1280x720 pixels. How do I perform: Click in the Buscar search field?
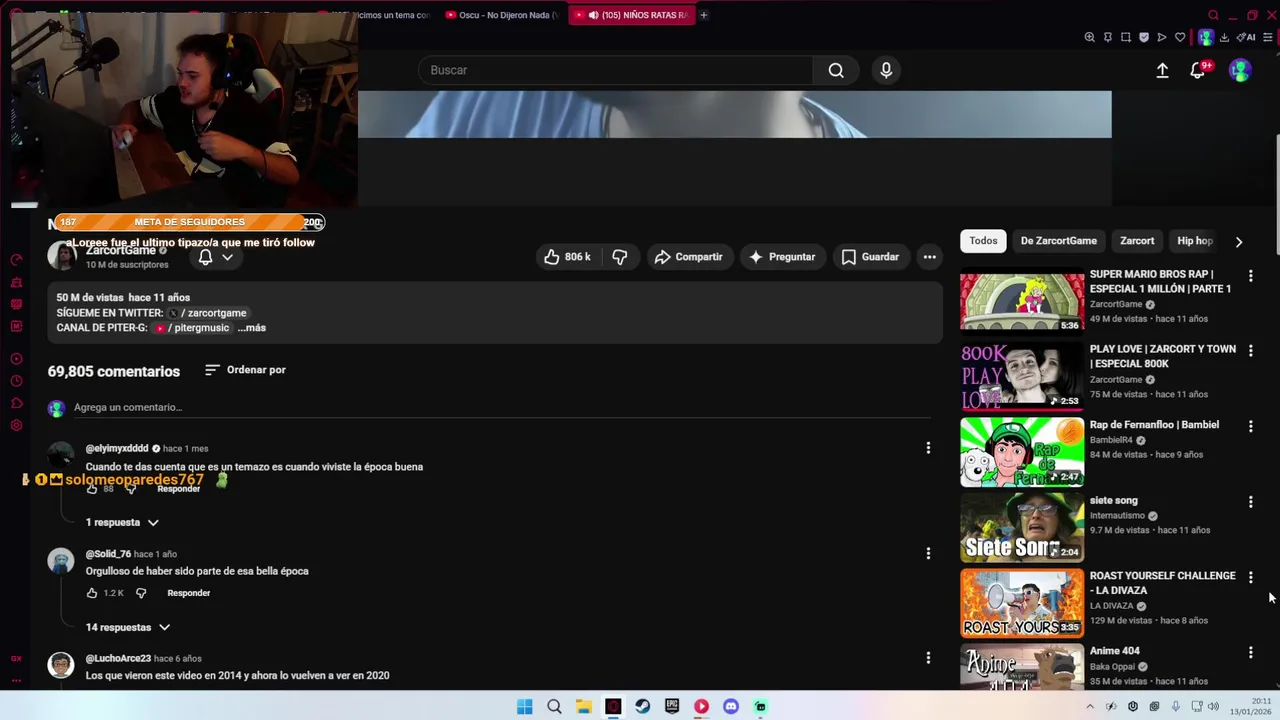coord(615,70)
